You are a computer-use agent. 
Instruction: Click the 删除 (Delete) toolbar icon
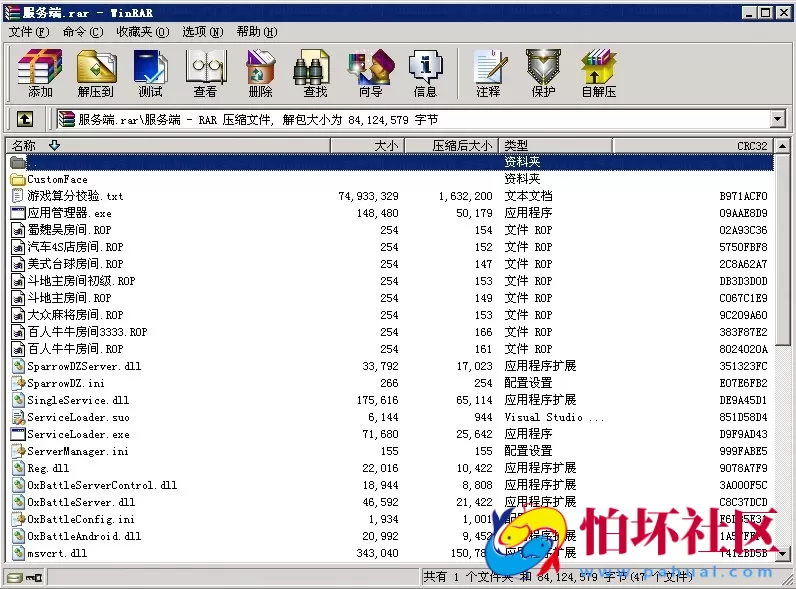pyautogui.click(x=260, y=73)
